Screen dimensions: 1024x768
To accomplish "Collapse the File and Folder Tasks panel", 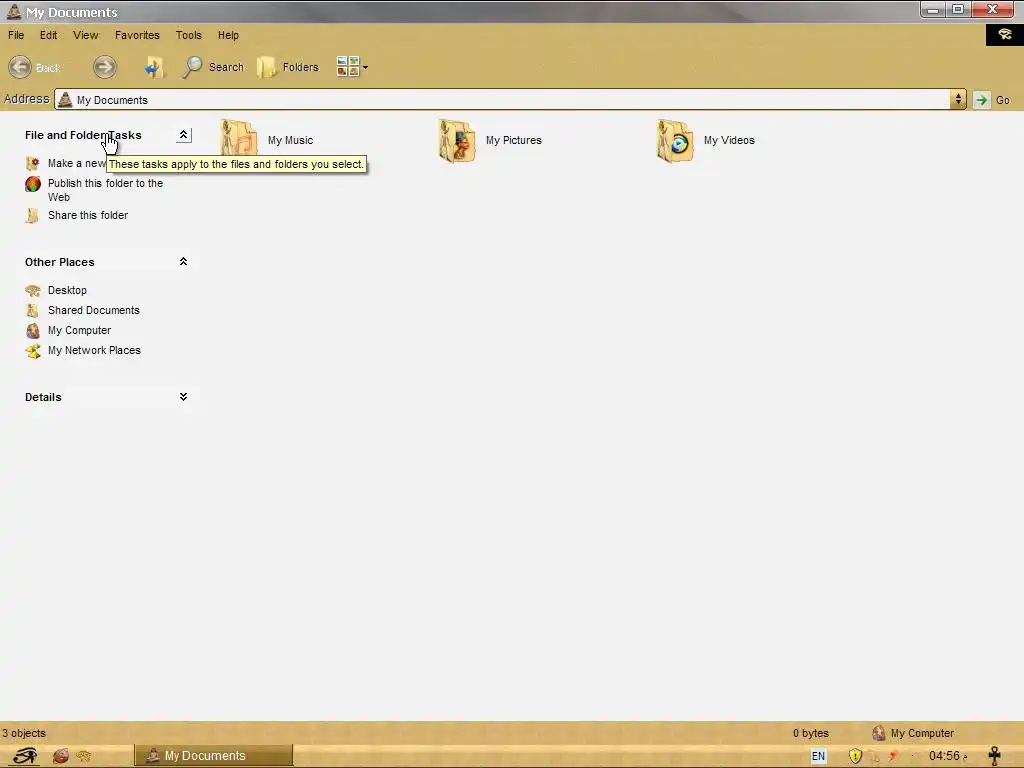I will pyautogui.click(x=184, y=135).
